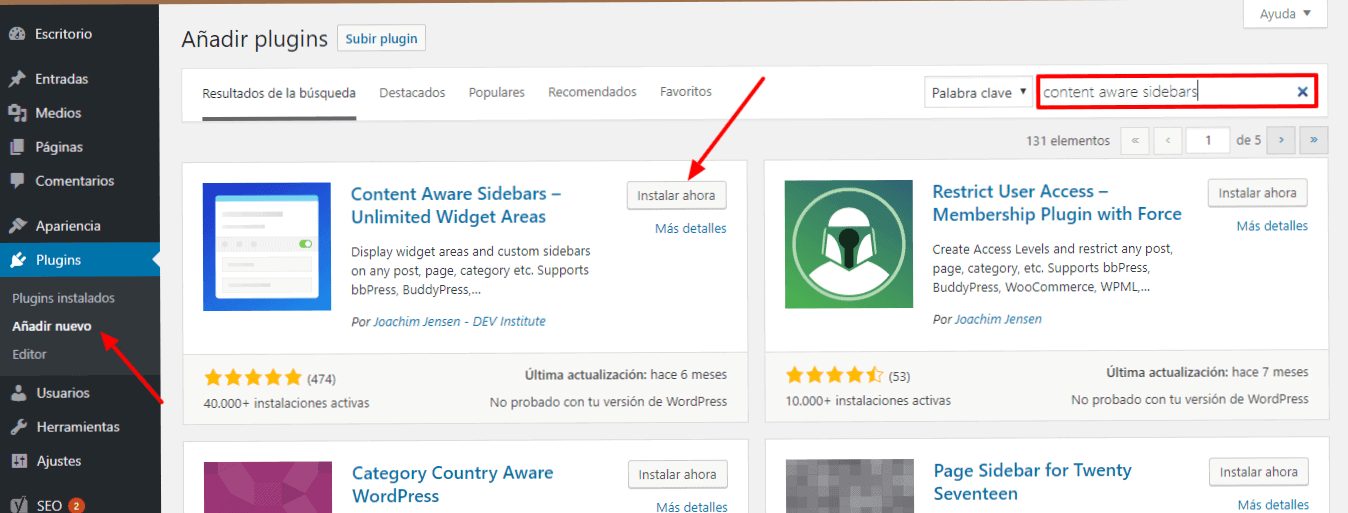
Task: Open Page Sidebar for Twenty Seventeen thumbnail
Action: (x=849, y=486)
